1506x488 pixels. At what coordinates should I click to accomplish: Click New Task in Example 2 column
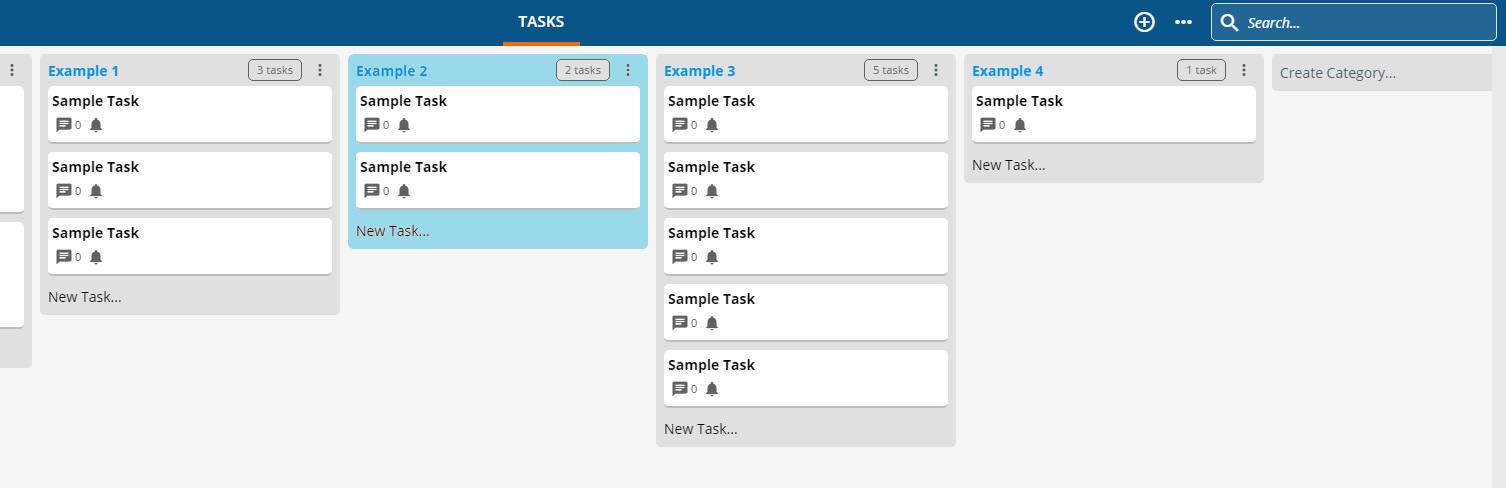[x=393, y=231]
